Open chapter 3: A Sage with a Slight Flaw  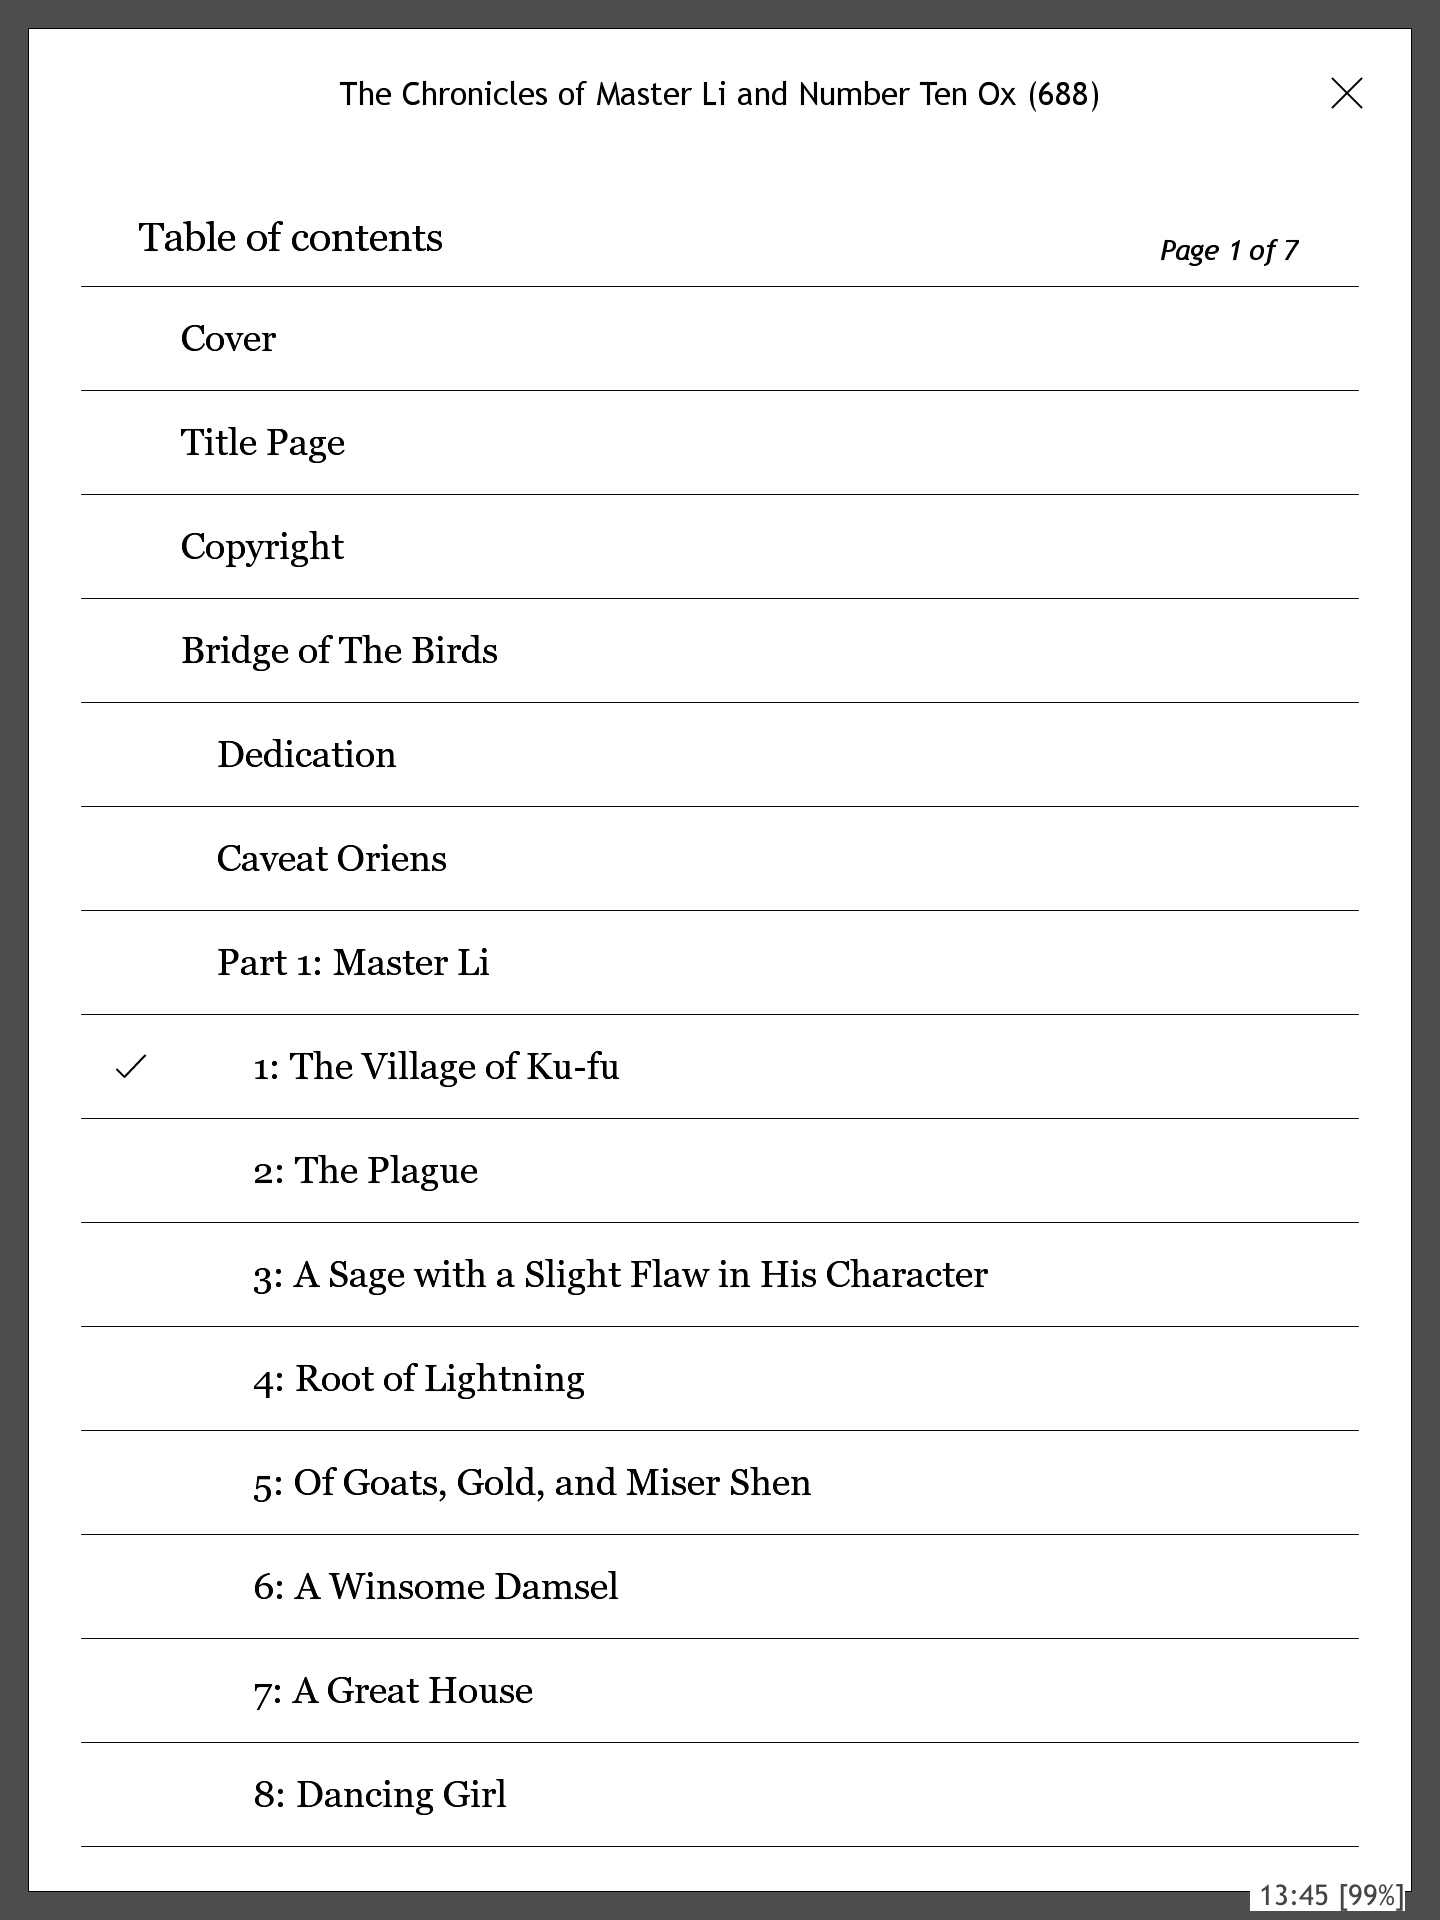[620, 1275]
